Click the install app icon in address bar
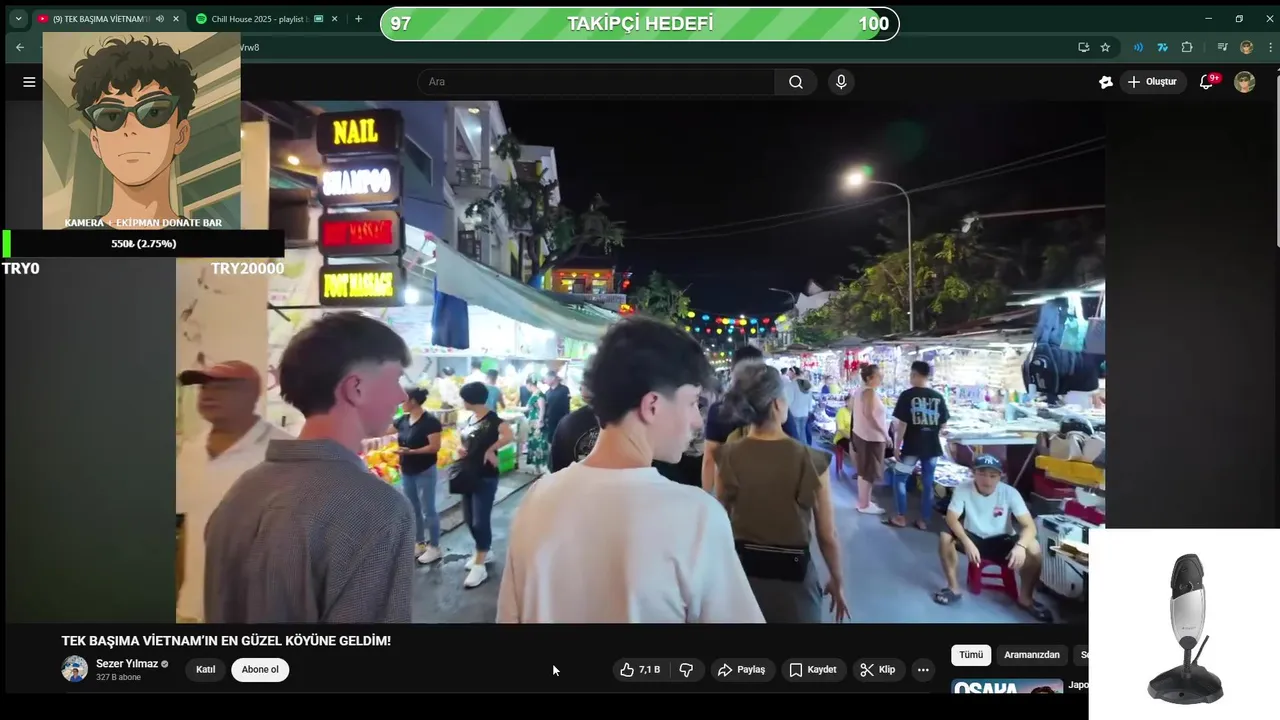The height and width of the screenshot is (720, 1280). click(x=1083, y=47)
